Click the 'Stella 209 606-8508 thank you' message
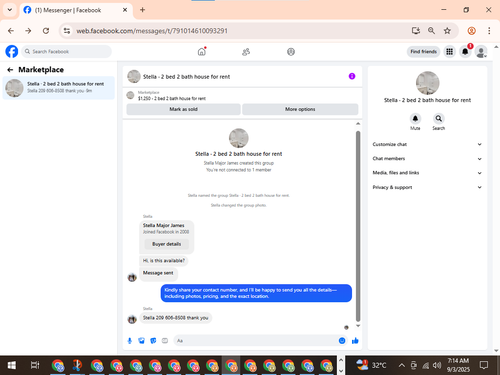 pyautogui.click(x=175, y=318)
